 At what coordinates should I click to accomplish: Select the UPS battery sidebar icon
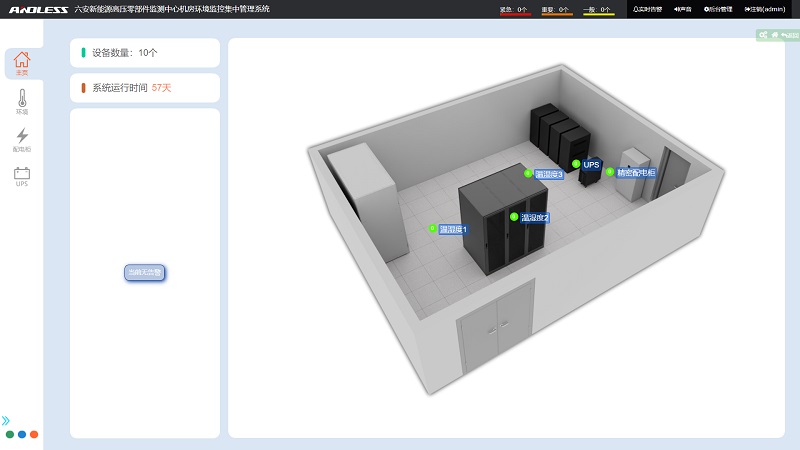22,176
